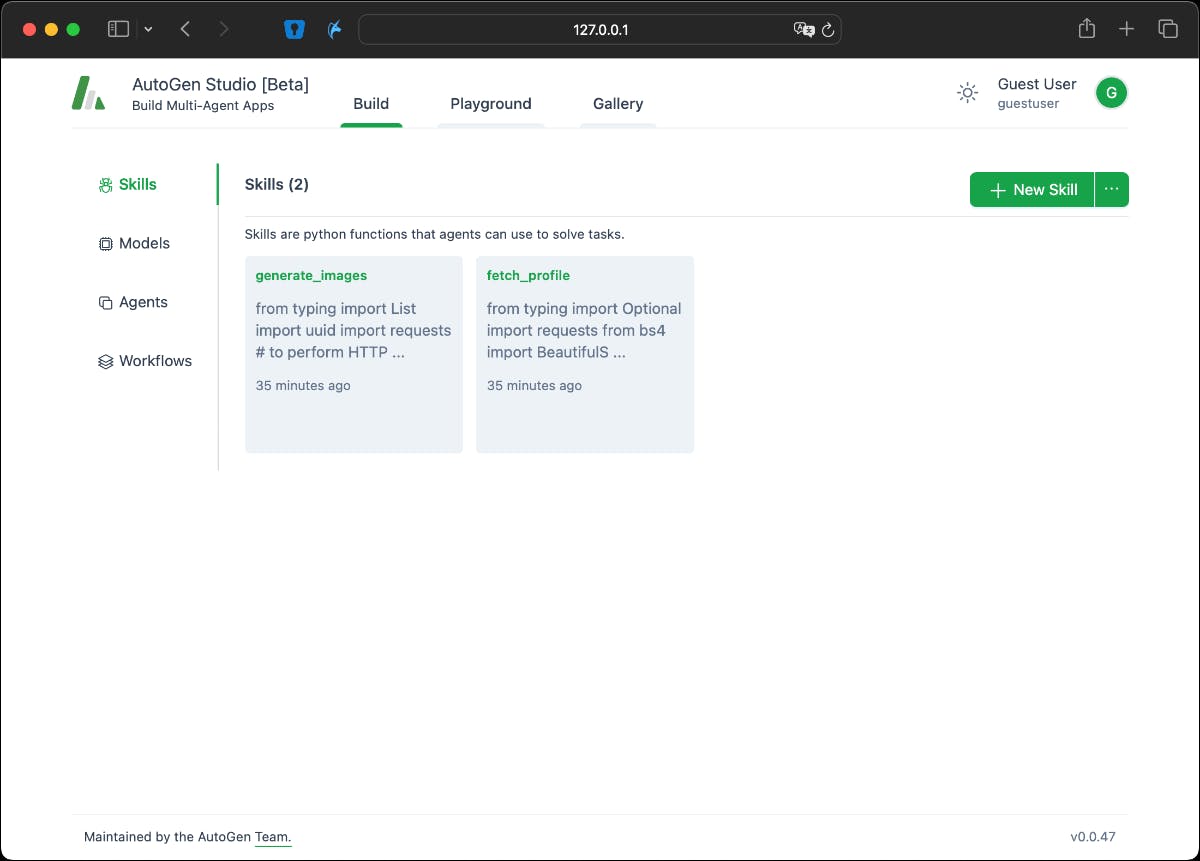Viewport: 1200px width, 861px height.
Task: Follow the AutoGen Team link
Action: pos(273,837)
